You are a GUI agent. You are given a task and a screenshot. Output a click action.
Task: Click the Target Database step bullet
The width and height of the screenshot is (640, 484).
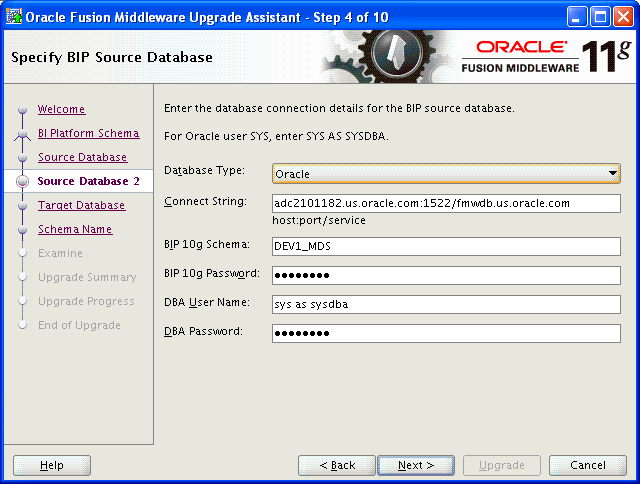click(x=22, y=206)
